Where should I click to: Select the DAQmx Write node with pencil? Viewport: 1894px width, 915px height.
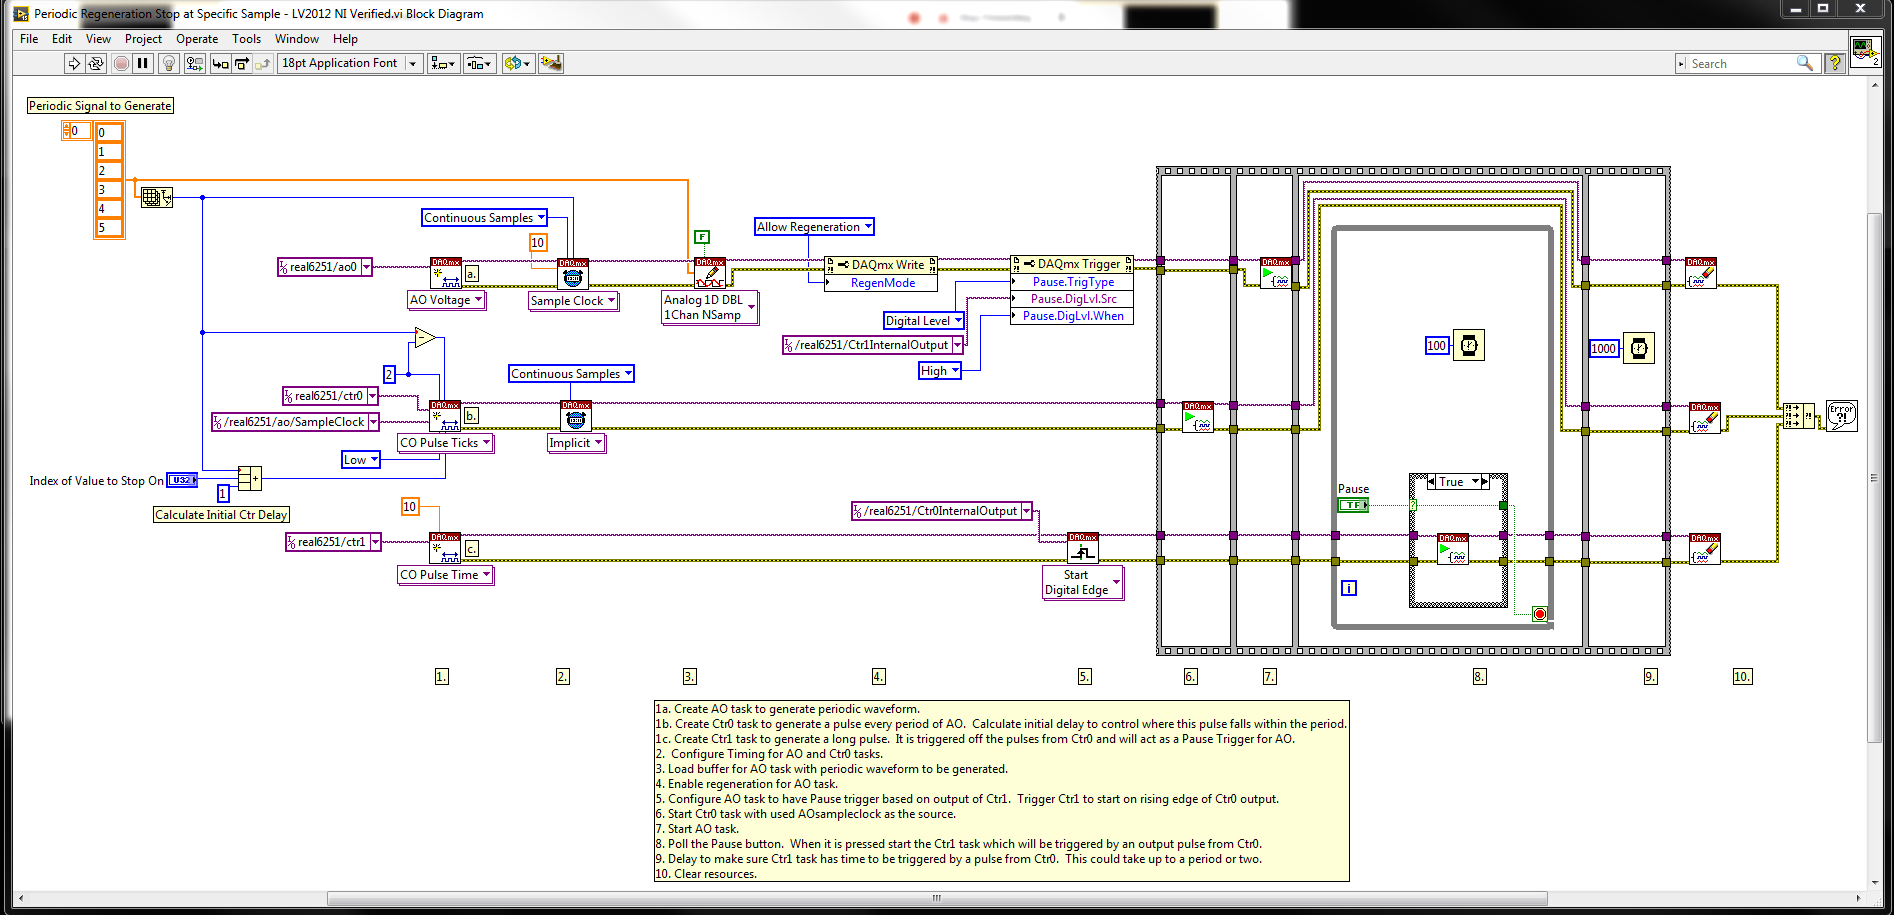(x=710, y=273)
